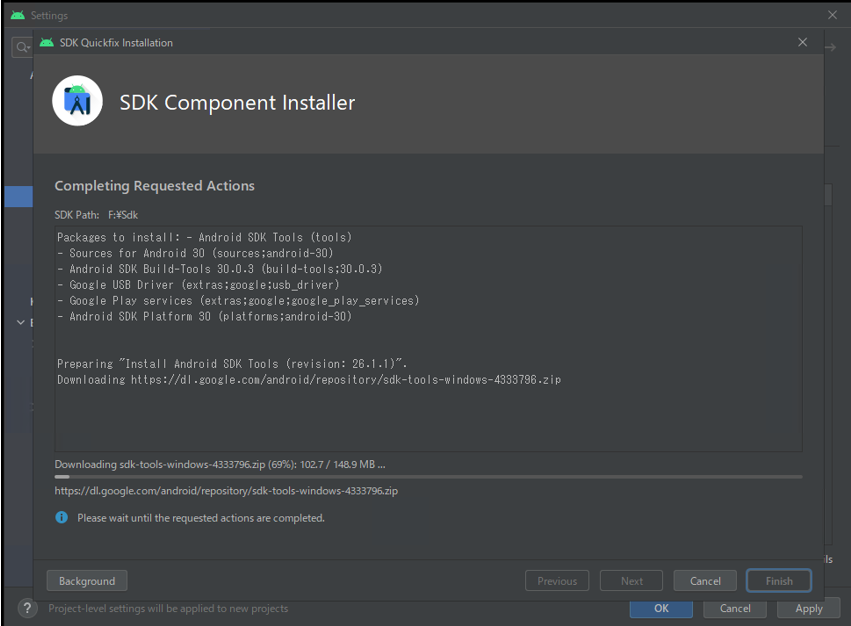Click the Android icon in SDK Quickfix title bar

[47, 42]
